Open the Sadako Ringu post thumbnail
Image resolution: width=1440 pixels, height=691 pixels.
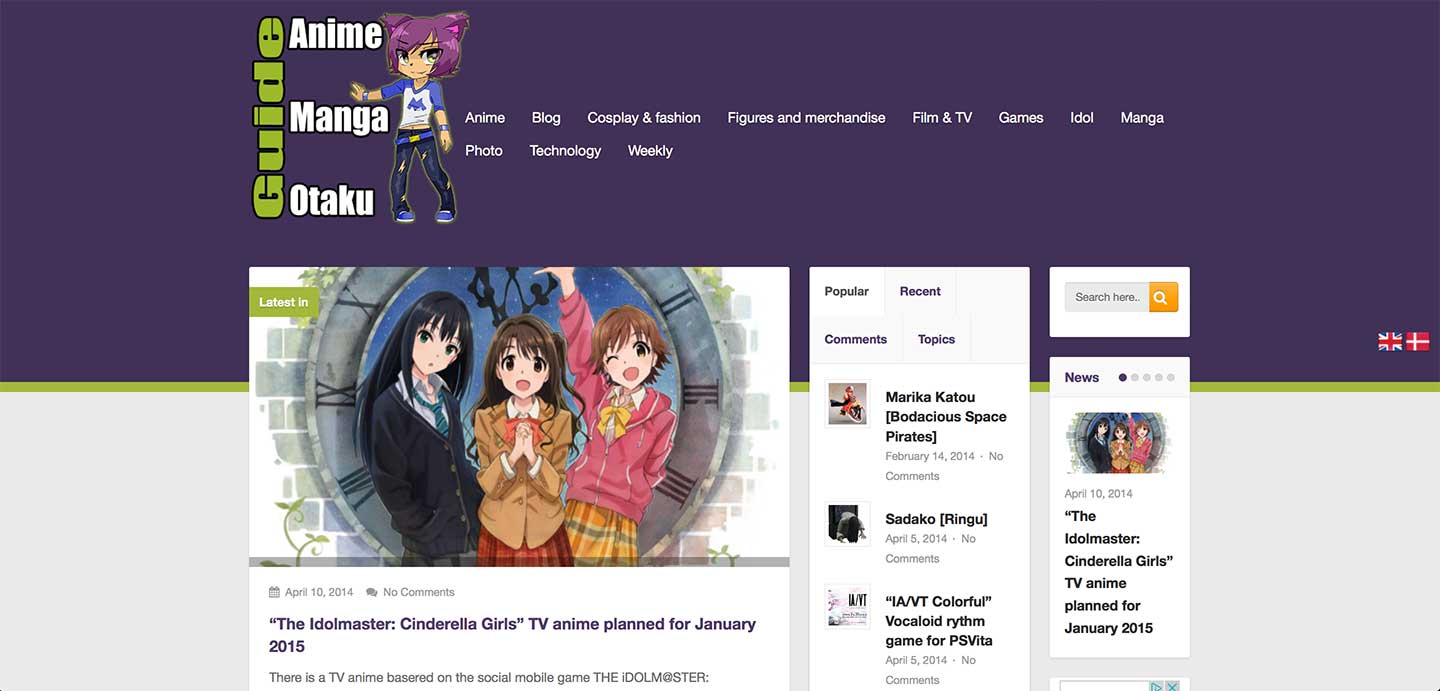tap(847, 524)
